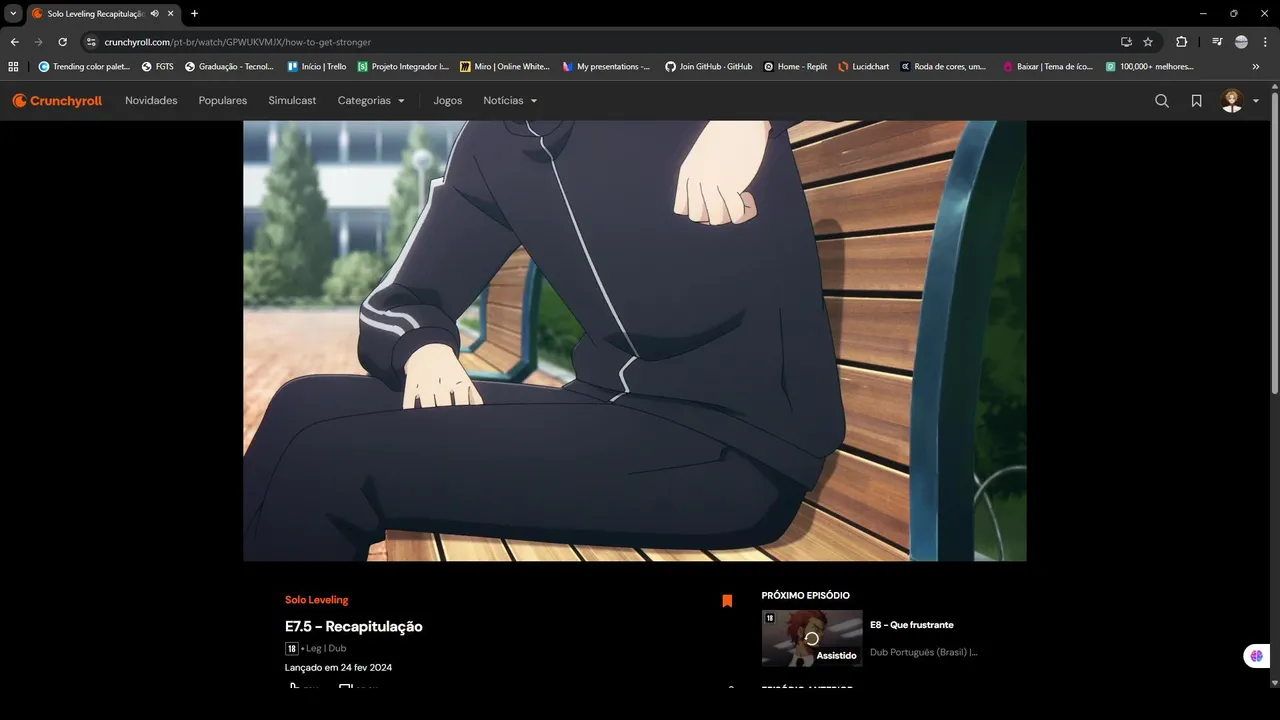This screenshot has height=720, width=1280.
Task: Open the bookmarks bar apps grid icon
Action: pyautogui.click(x=13, y=67)
